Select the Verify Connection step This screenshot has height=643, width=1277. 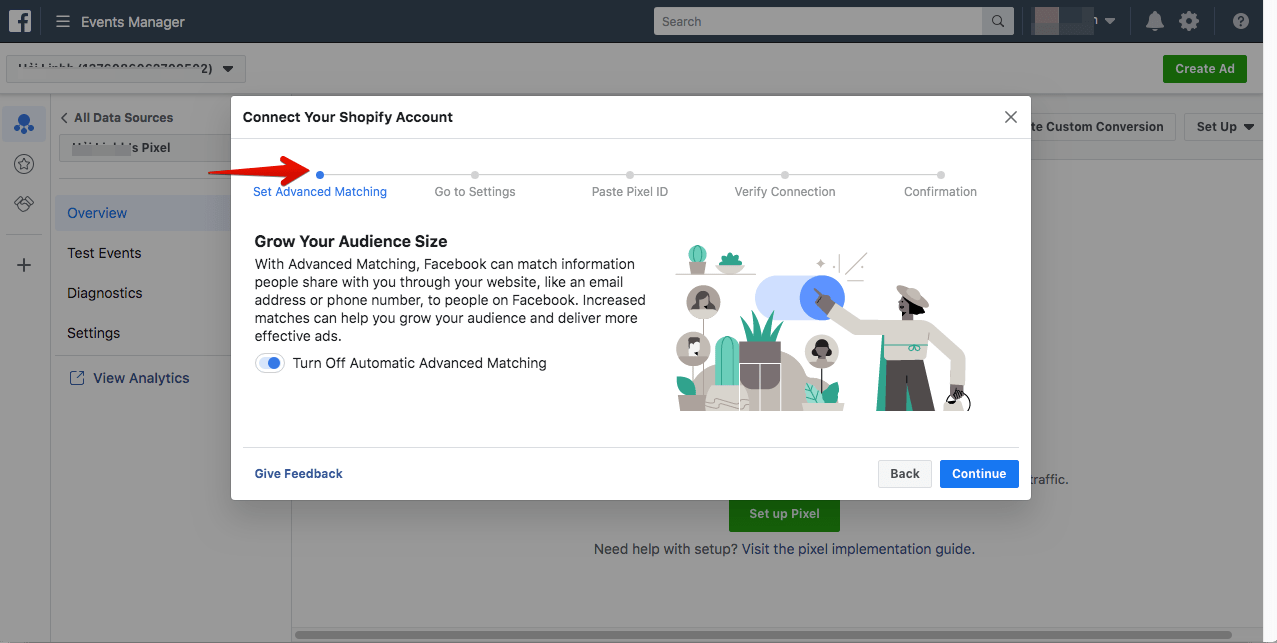click(x=785, y=191)
